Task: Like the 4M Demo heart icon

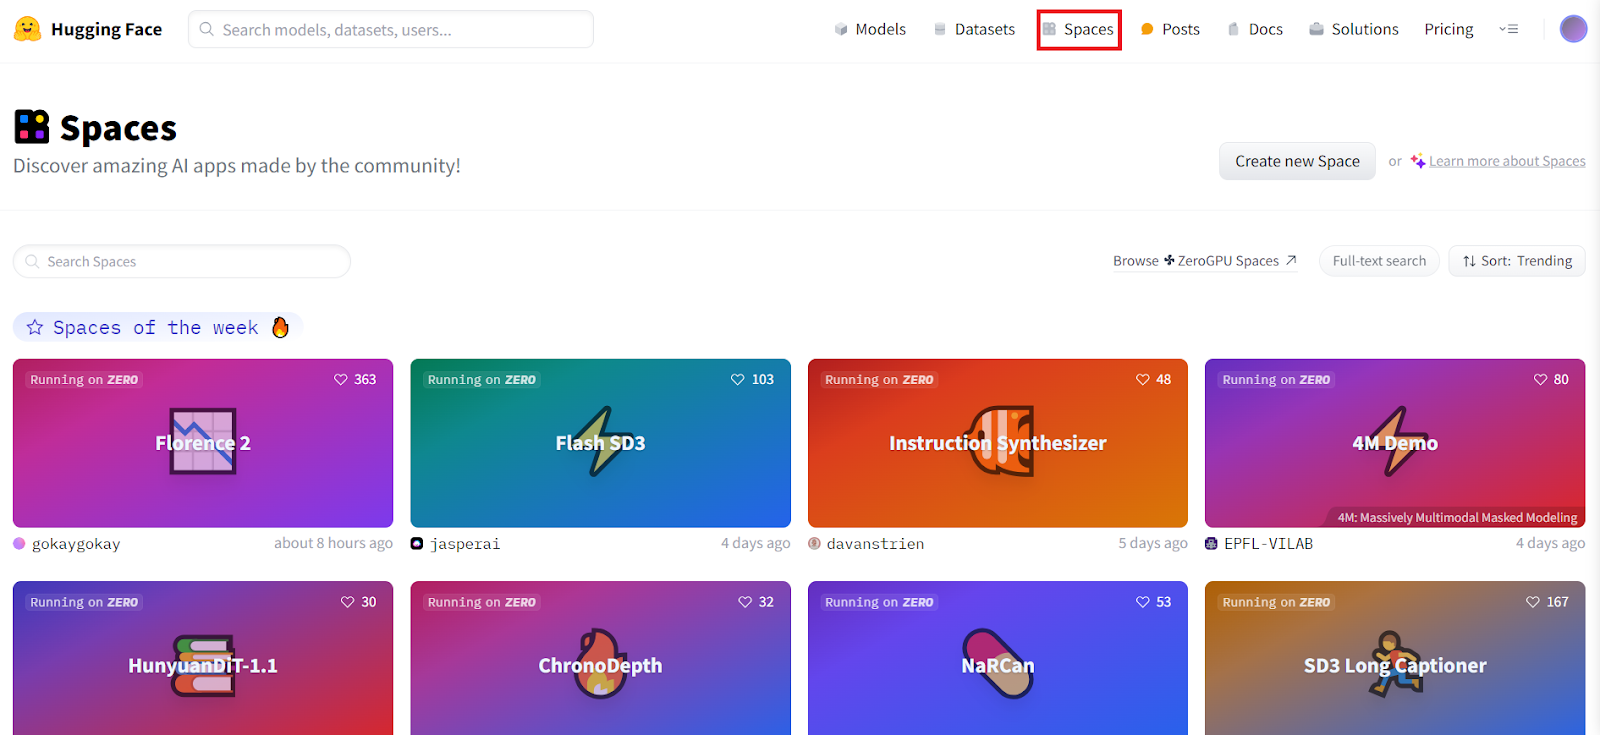Action: [x=1541, y=379]
